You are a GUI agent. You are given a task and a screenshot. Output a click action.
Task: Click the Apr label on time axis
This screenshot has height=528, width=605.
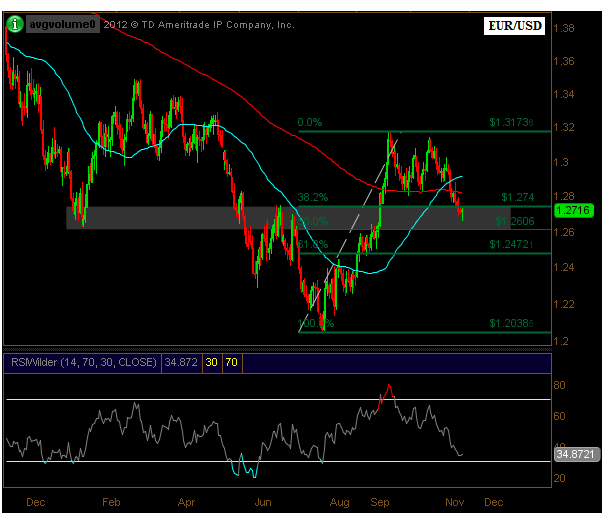pyautogui.click(x=186, y=502)
